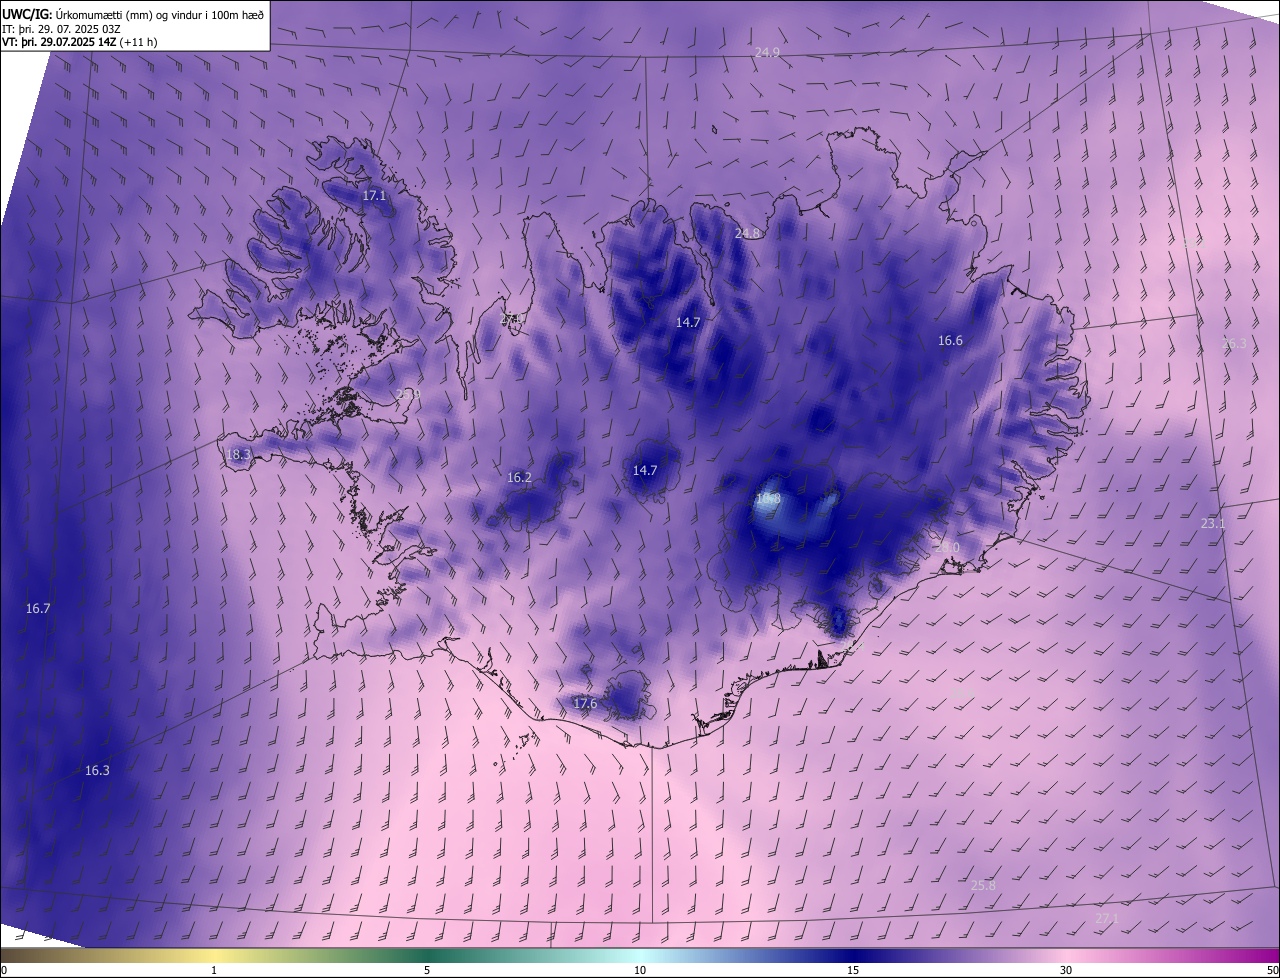Click the valid time 'VT: þri. 29.07.2025 14Z (+11 h)'
This screenshot has width=1280, height=978.
(x=80, y=42)
